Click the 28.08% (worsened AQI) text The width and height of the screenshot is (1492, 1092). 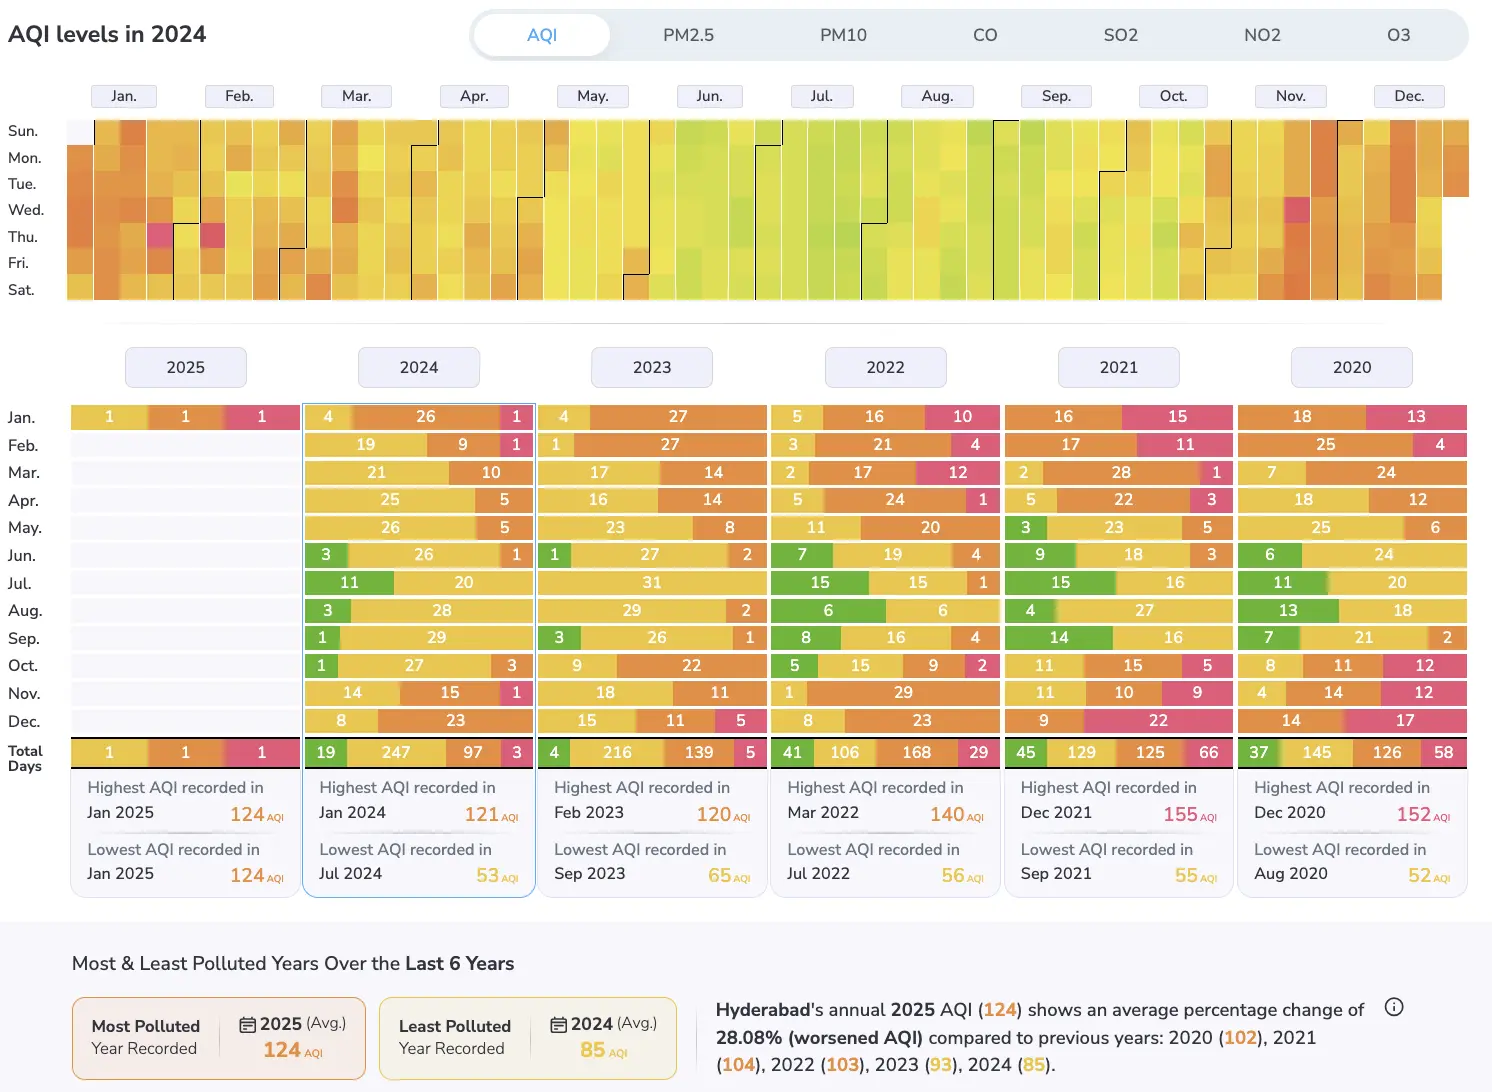[819, 1037]
